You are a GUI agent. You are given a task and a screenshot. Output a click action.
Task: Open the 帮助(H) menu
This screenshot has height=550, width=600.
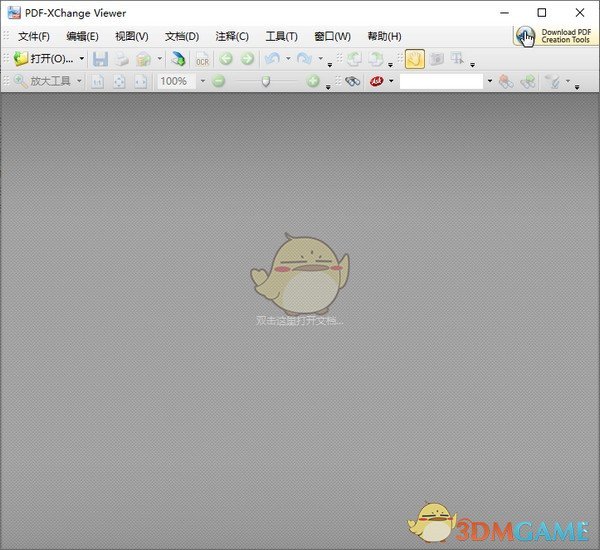click(384, 36)
